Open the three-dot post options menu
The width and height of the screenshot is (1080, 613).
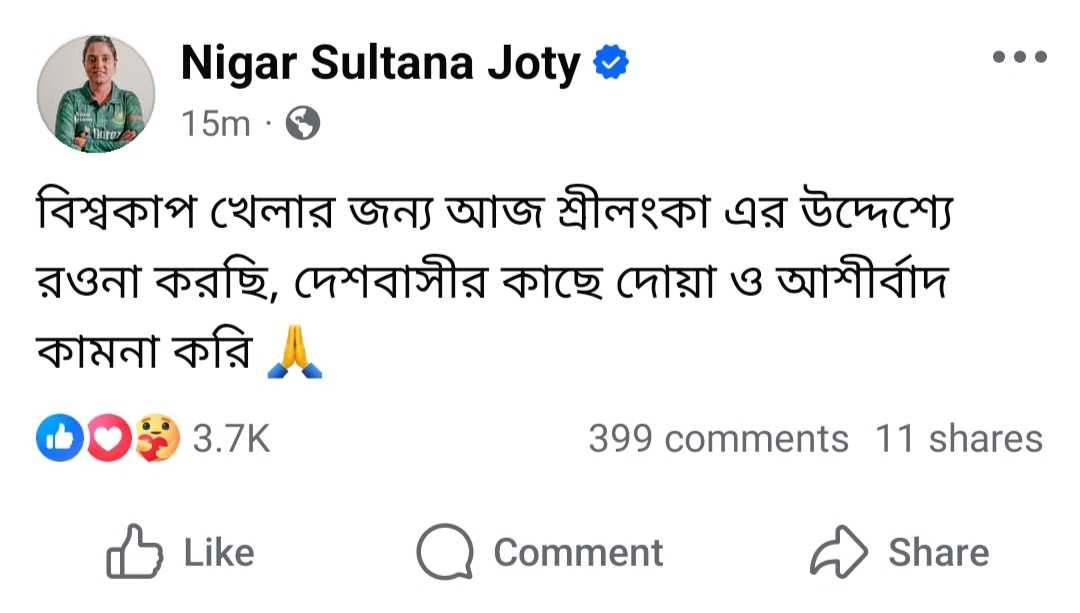click(x=1020, y=57)
